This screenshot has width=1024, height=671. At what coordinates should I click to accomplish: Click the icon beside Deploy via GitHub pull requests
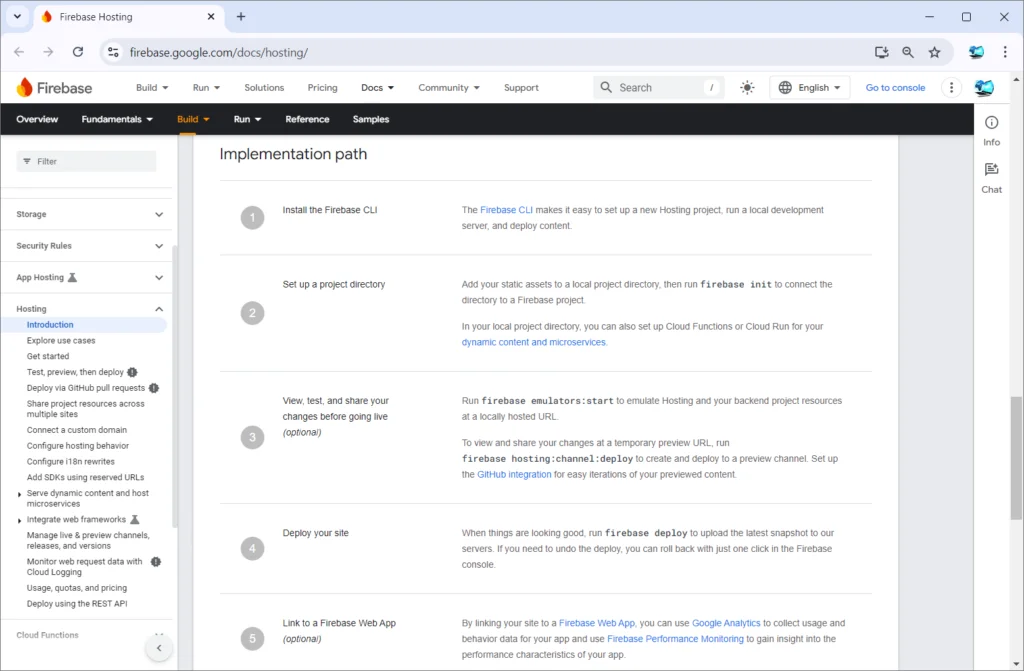coord(153,388)
